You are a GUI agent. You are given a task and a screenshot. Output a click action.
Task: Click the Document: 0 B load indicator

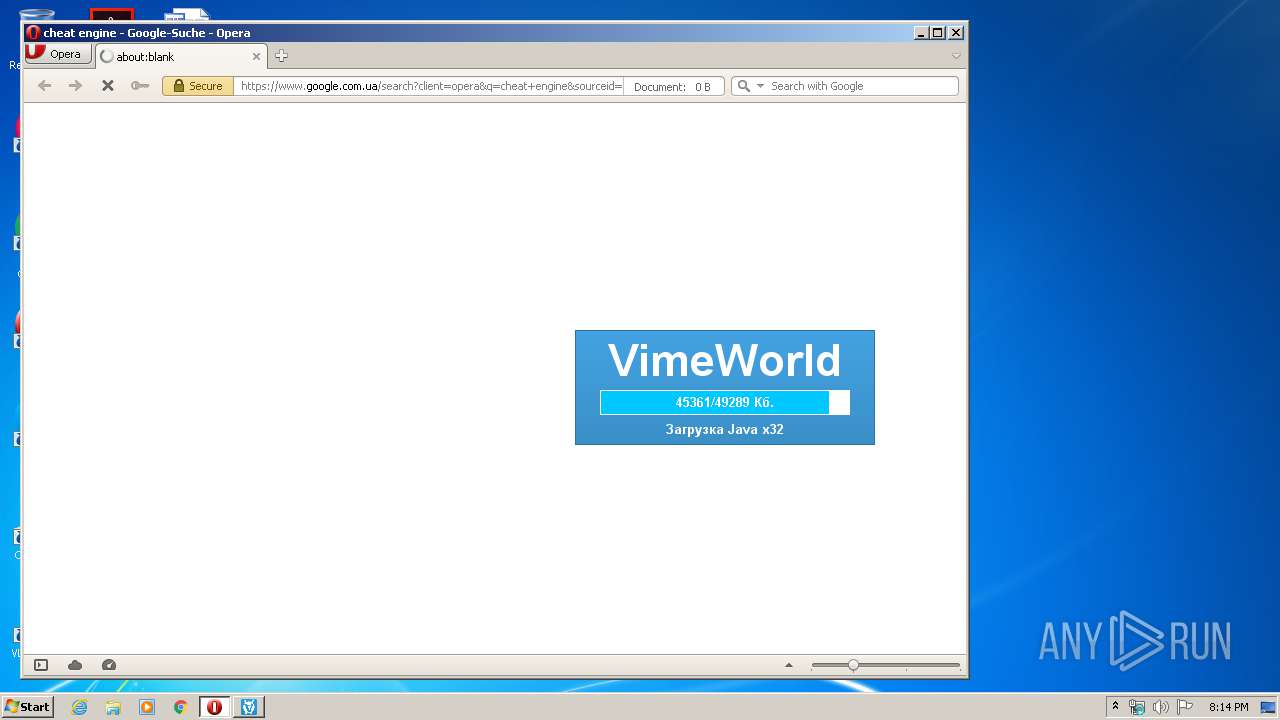click(672, 87)
